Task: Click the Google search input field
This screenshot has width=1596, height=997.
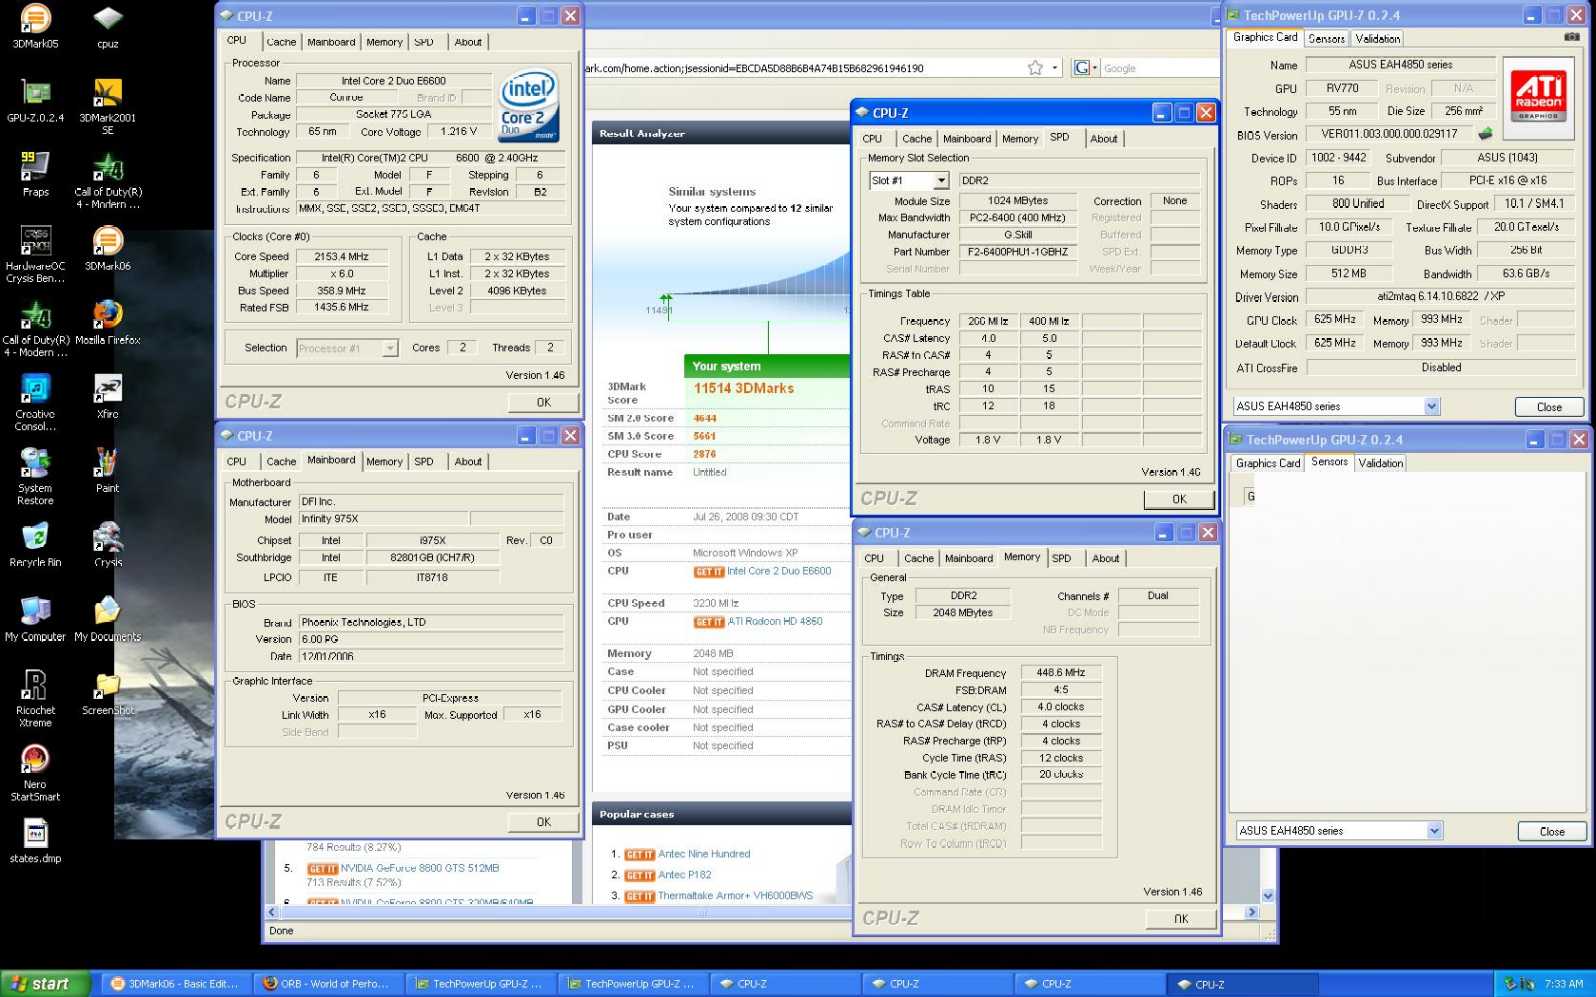Action: (1158, 68)
